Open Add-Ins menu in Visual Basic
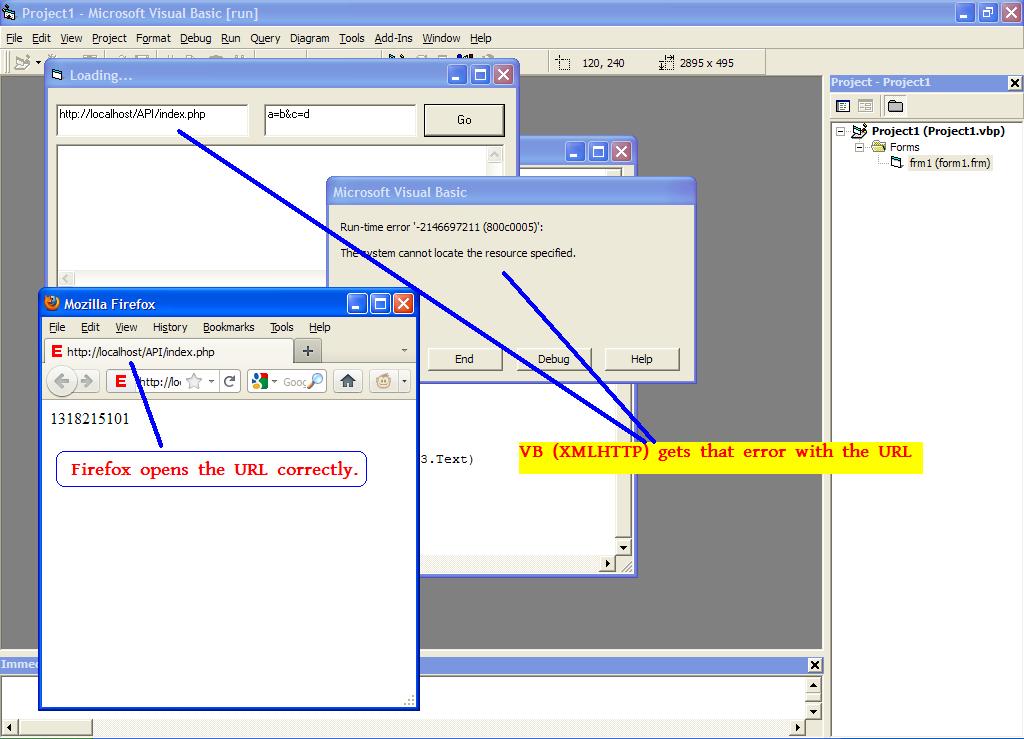1024x739 pixels. tap(393, 38)
